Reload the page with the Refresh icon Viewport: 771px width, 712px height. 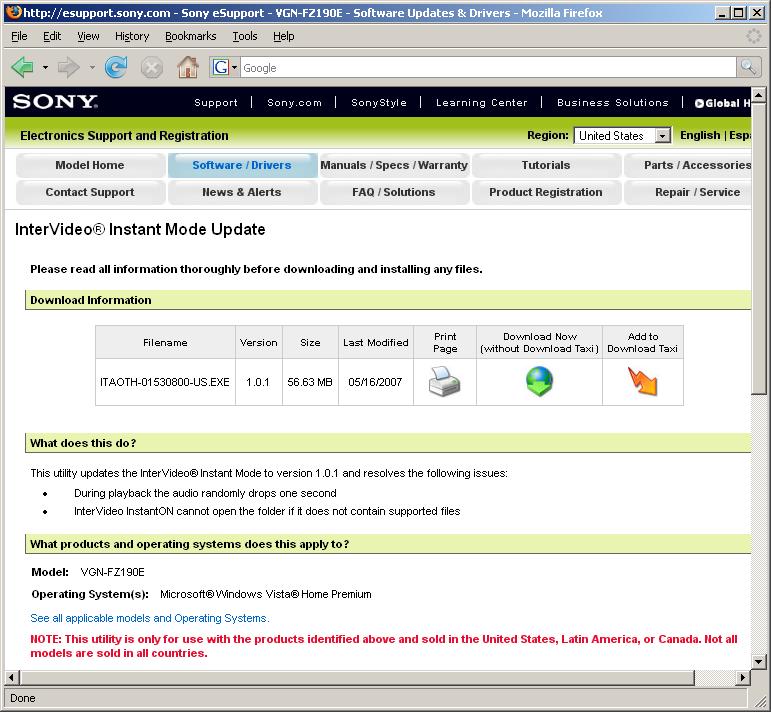pos(116,67)
